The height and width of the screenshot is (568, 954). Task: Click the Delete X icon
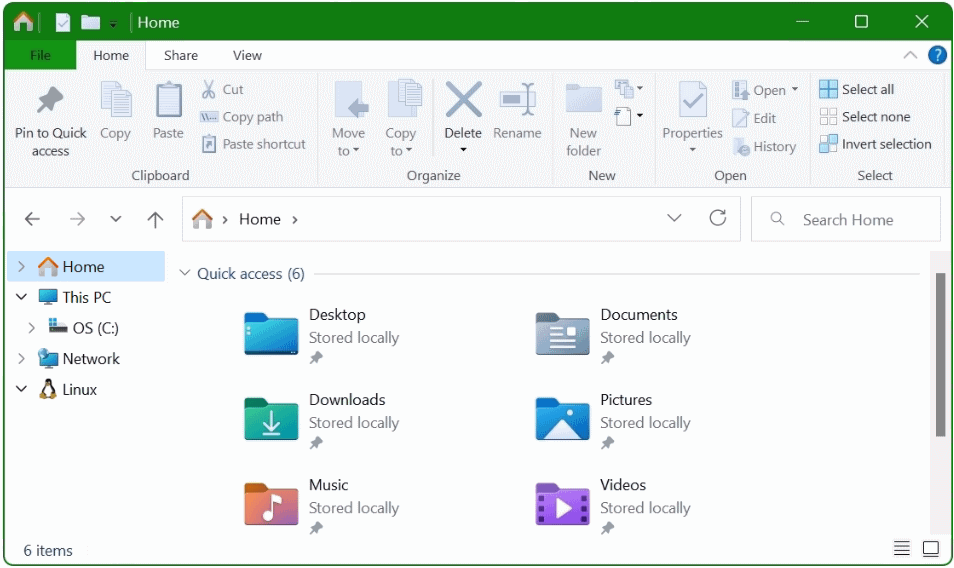pos(464,99)
